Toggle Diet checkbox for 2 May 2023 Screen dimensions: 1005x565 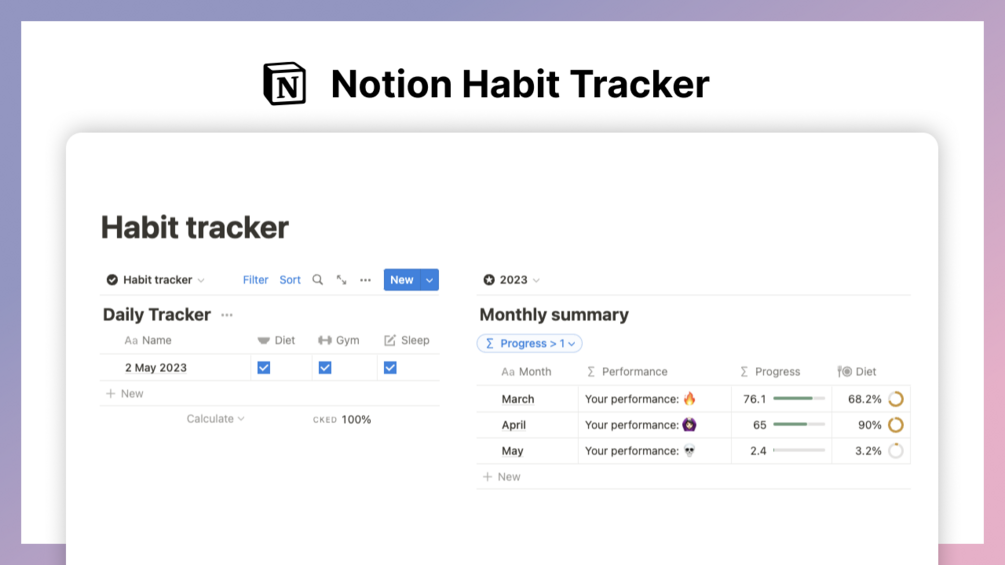point(263,368)
